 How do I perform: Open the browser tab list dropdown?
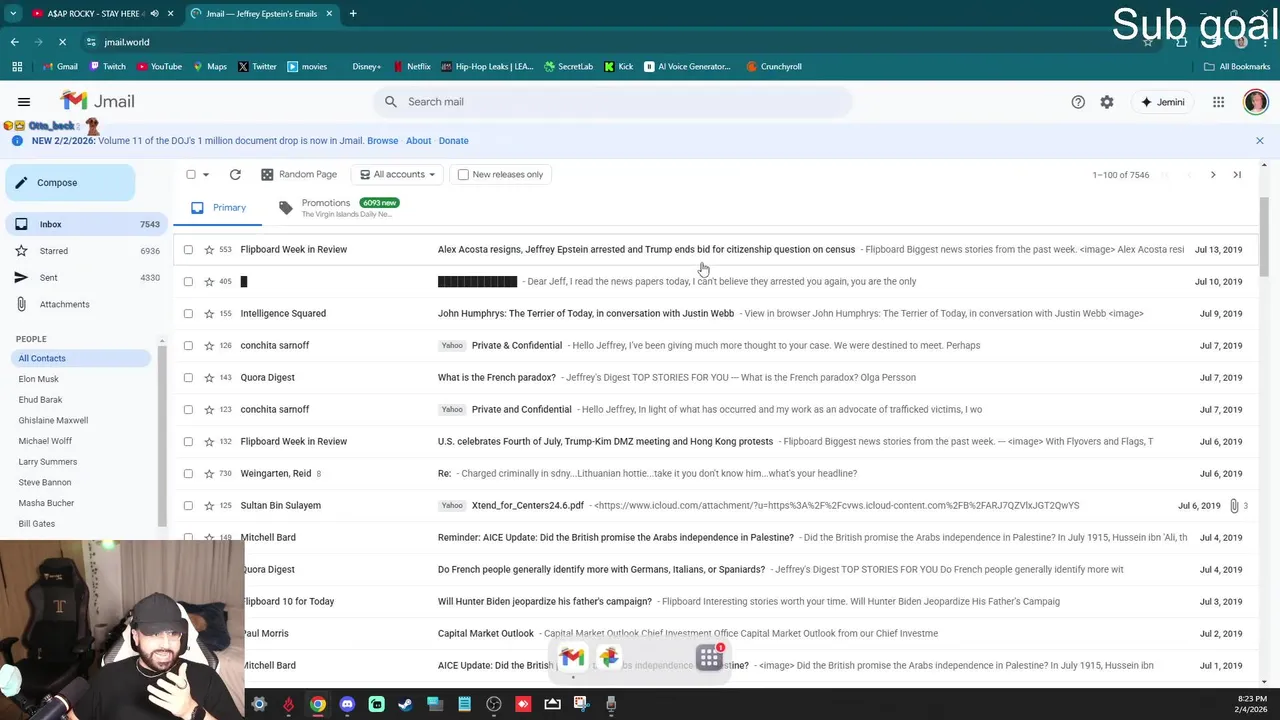(x=13, y=13)
